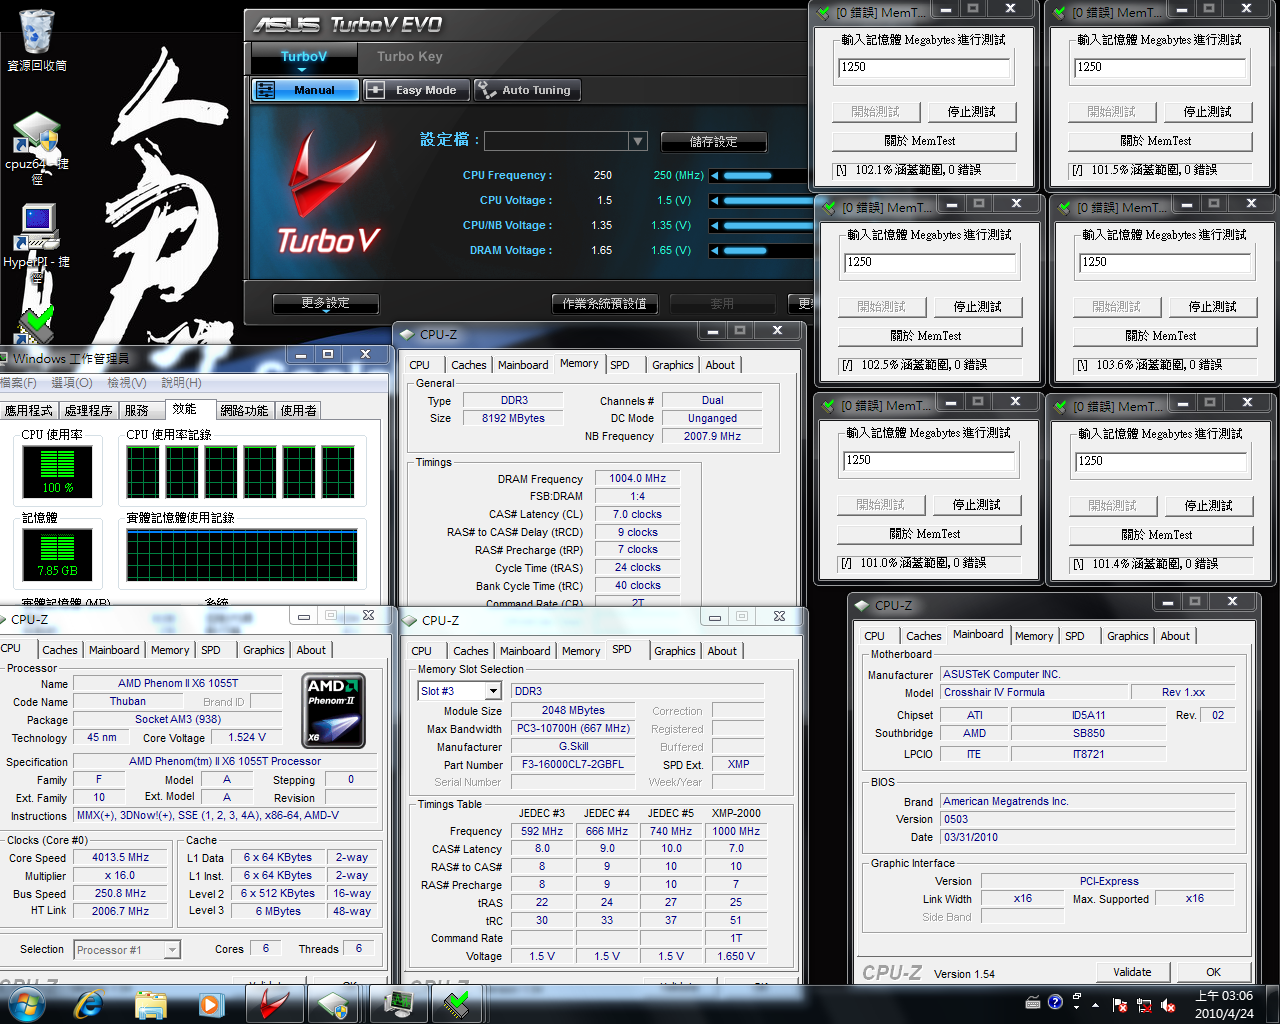The width and height of the screenshot is (1280, 1024).
Task: Open the Recycle Bin desktop icon
Action: click(37, 36)
